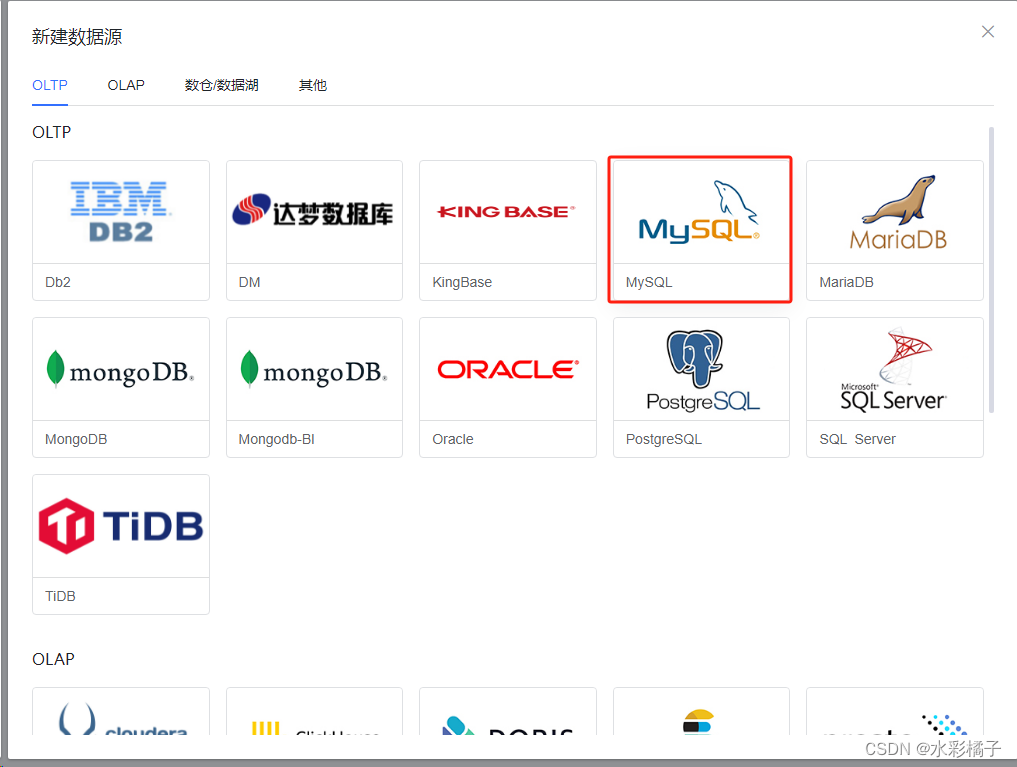Select the MySQL dolphin logo card
The height and width of the screenshot is (767, 1017).
coord(701,230)
